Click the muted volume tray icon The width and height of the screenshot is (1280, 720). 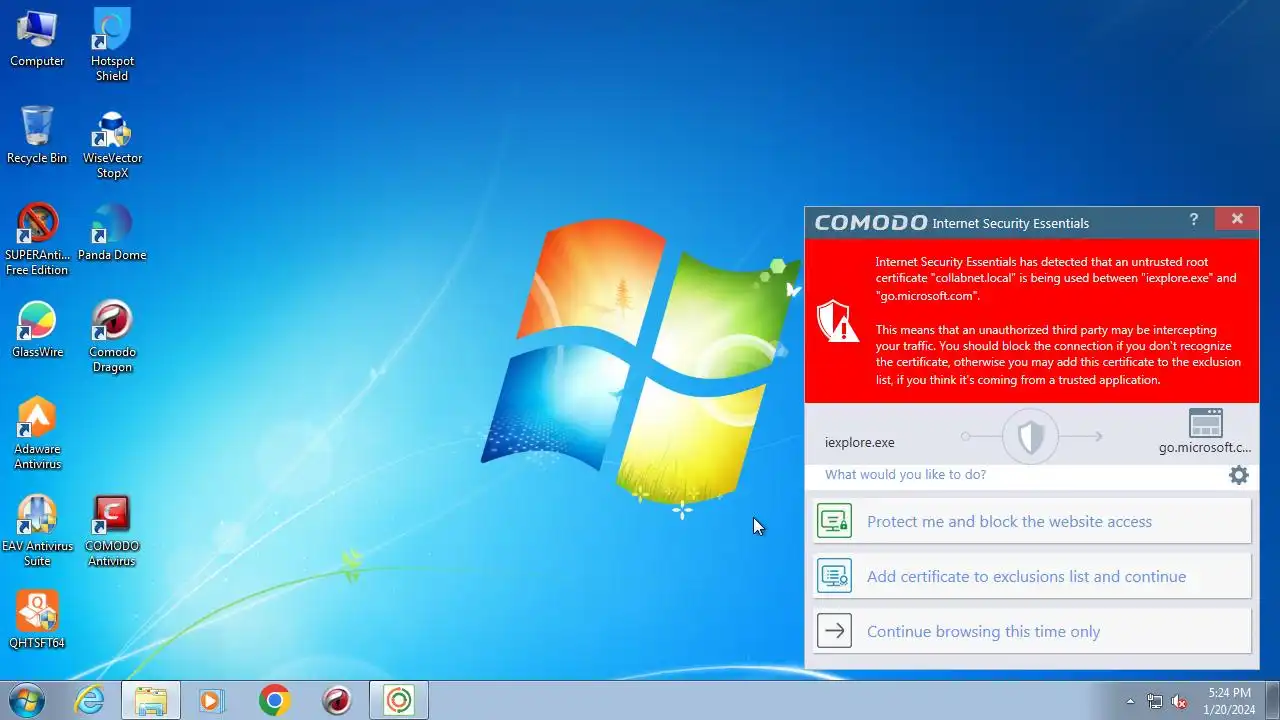point(1180,701)
